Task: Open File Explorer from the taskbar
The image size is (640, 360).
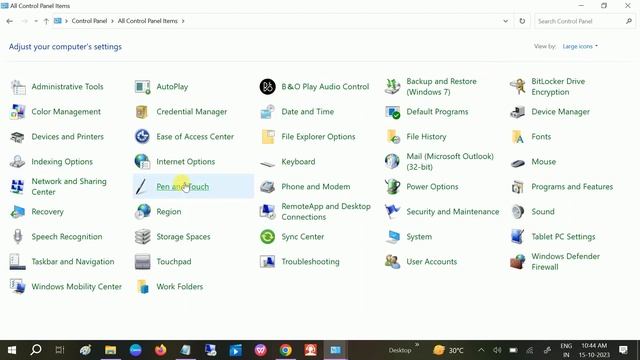Action: [111, 350]
